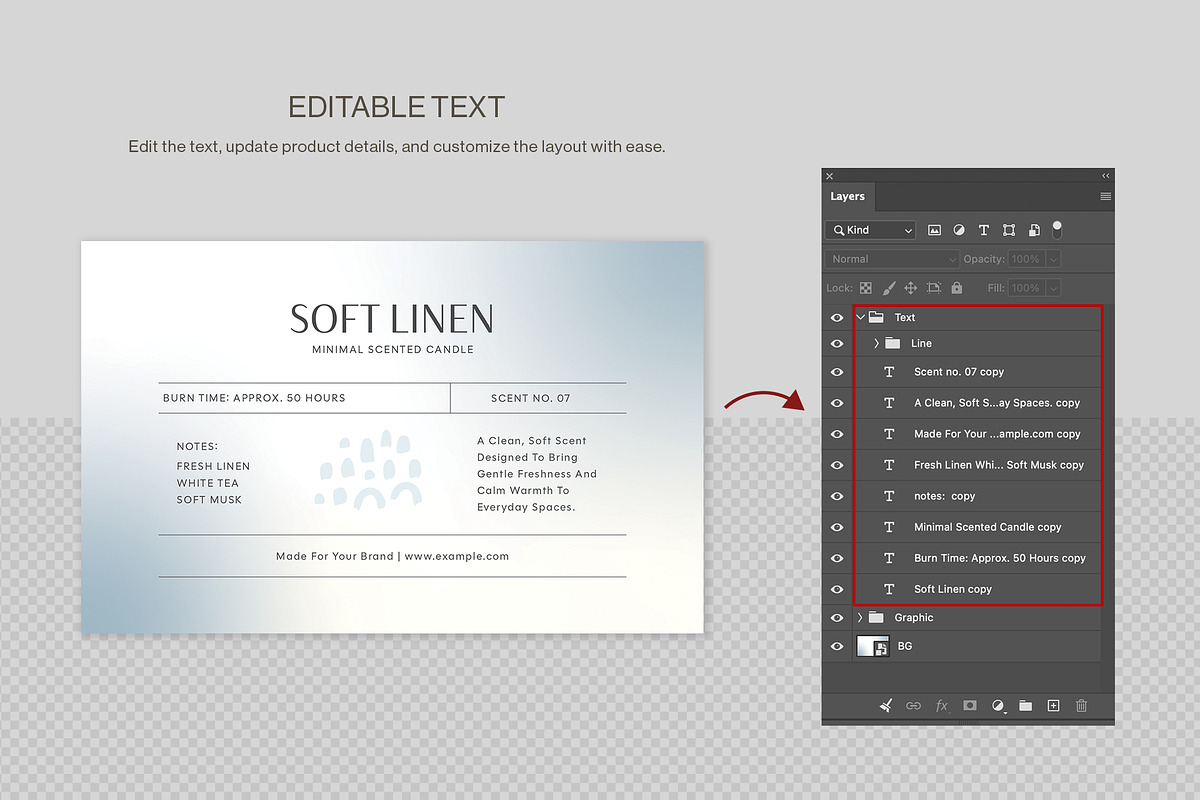Open the Kind filter dropdown

pos(870,230)
